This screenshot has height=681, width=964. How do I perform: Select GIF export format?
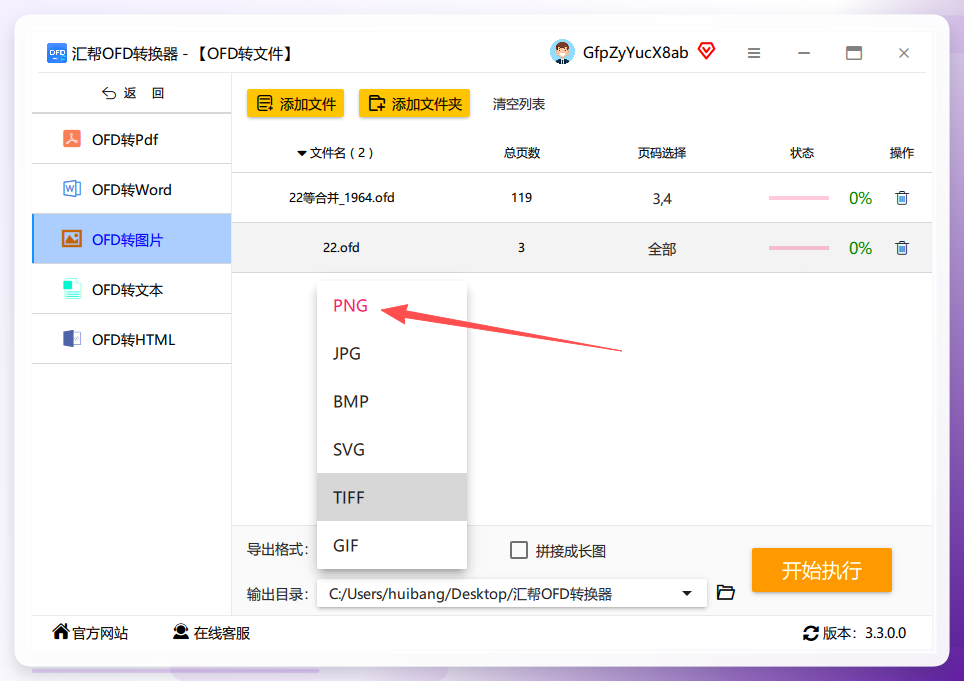392,545
